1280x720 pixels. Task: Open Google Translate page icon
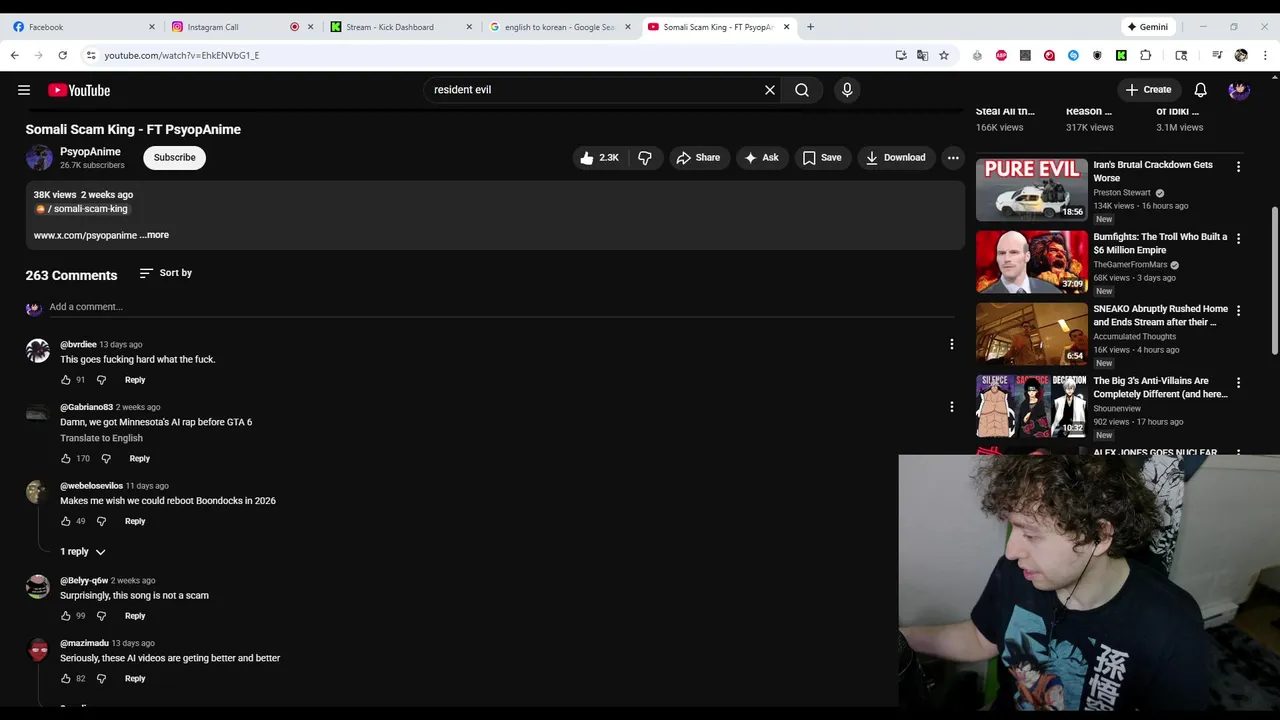(x=922, y=55)
